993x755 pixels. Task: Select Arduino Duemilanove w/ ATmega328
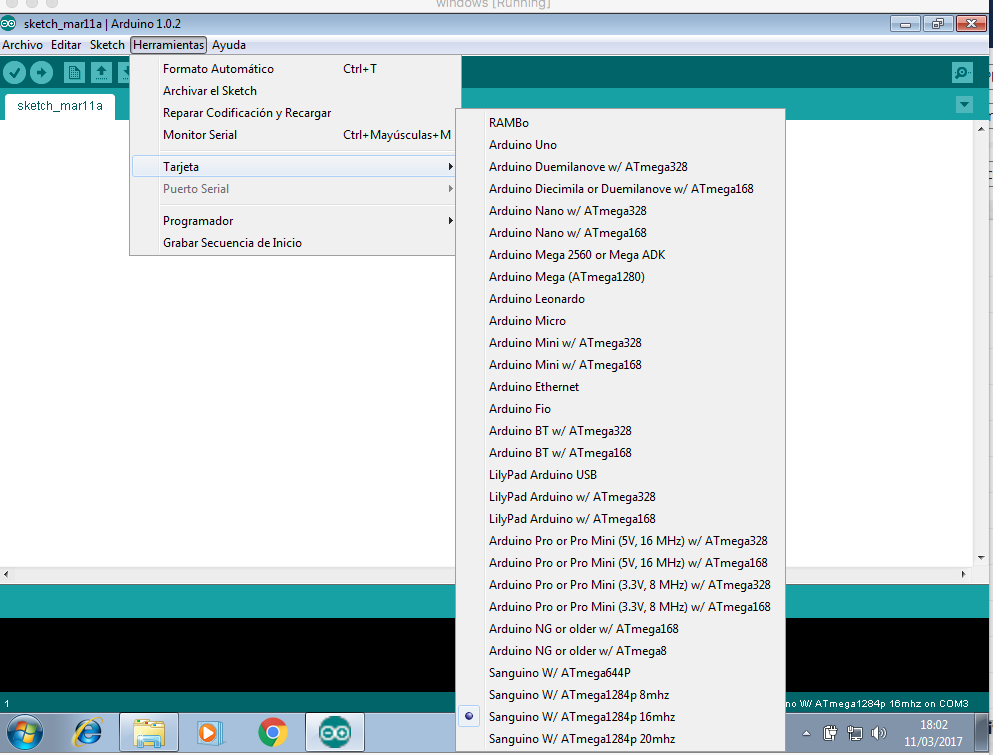[621, 167]
